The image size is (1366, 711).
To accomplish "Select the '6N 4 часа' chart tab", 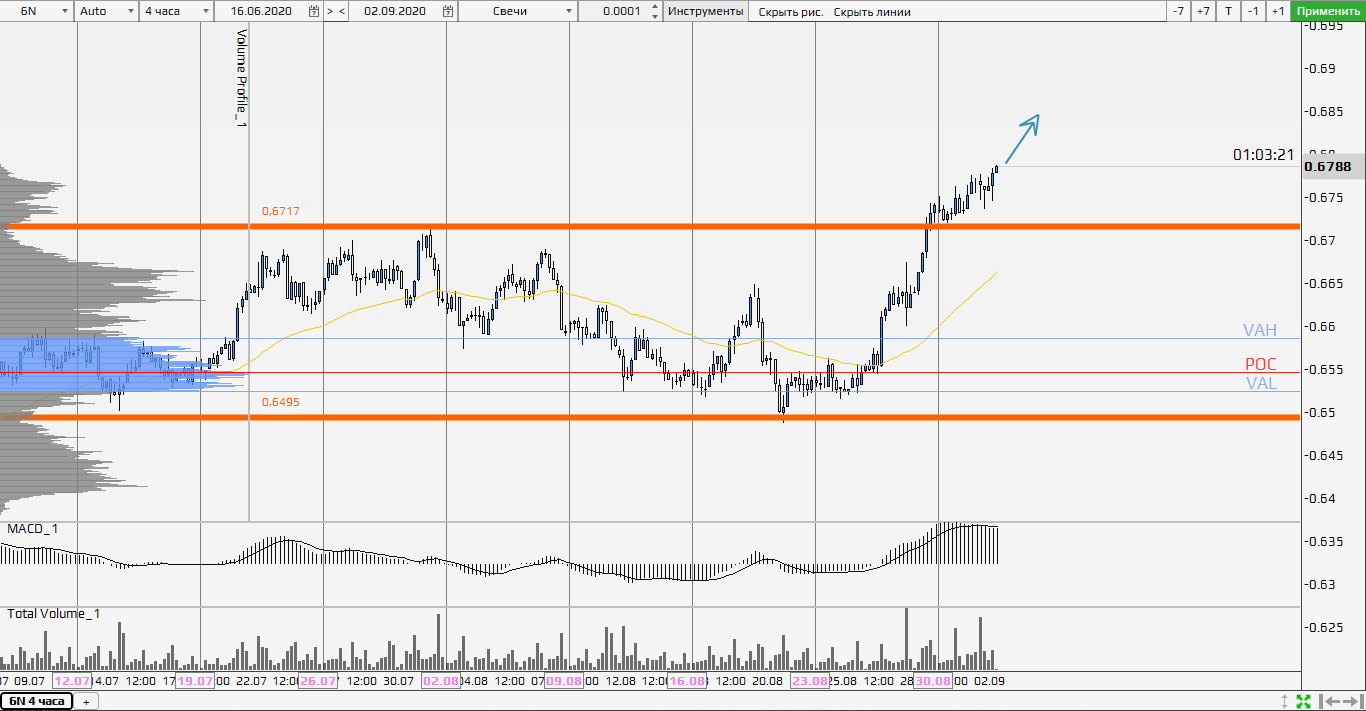I will point(36,701).
